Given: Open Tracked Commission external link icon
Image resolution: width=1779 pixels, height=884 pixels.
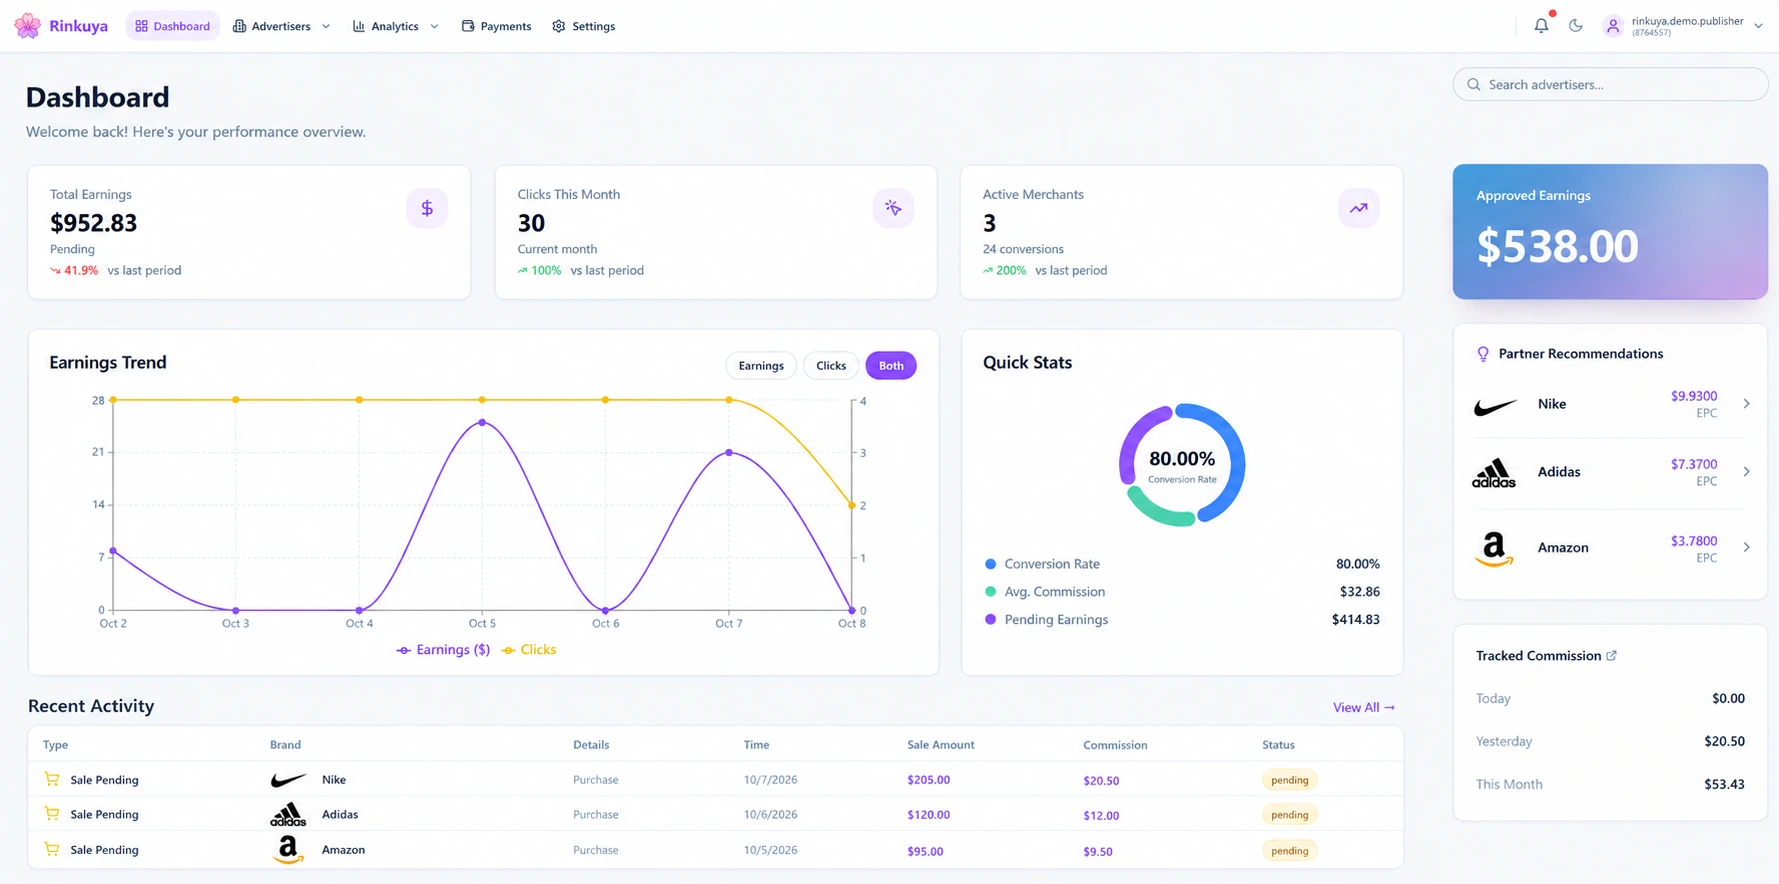Looking at the screenshot, I should pos(1611,656).
